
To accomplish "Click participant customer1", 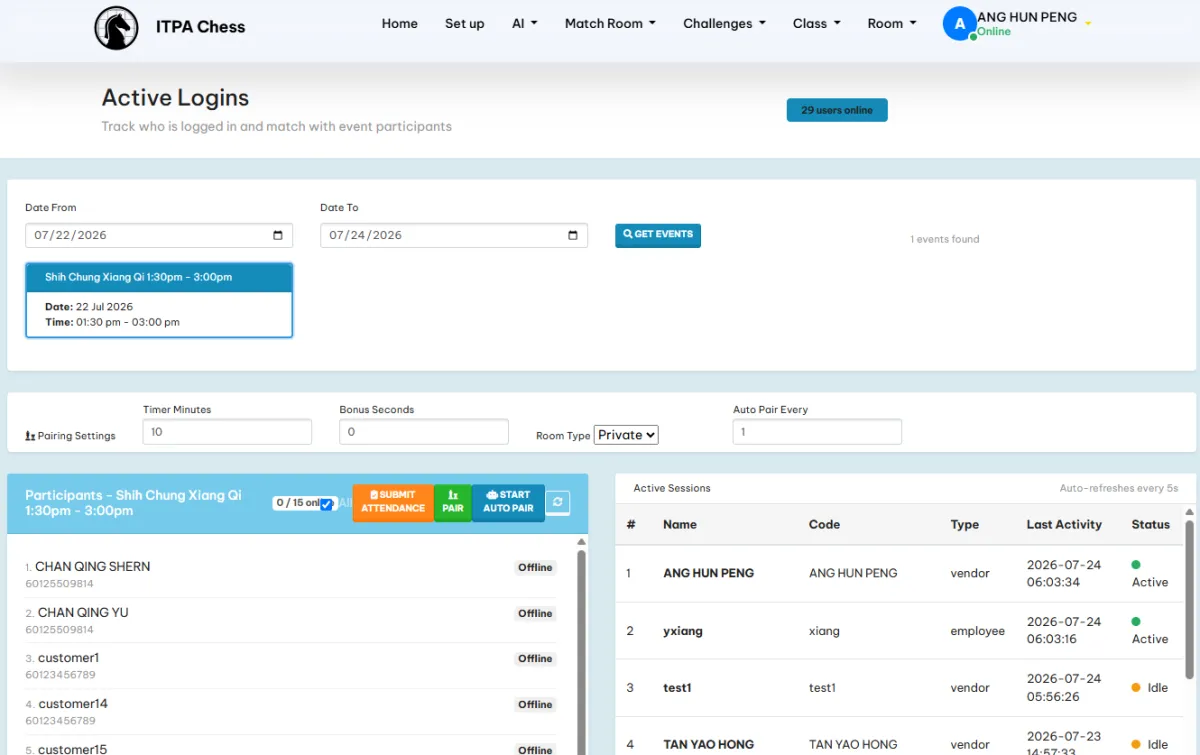I will point(68,658).
